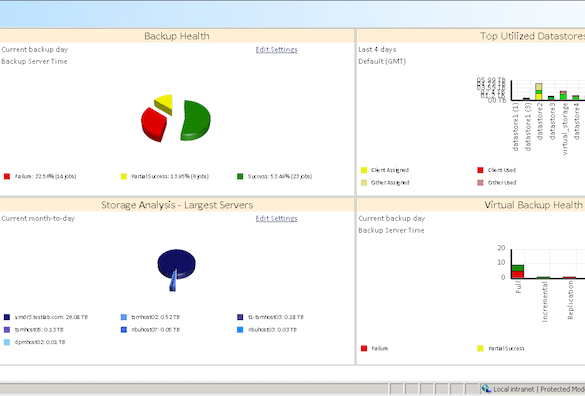
Task: Select the datastore4 bar in datastore chart
Action: [x=576, y=97]
